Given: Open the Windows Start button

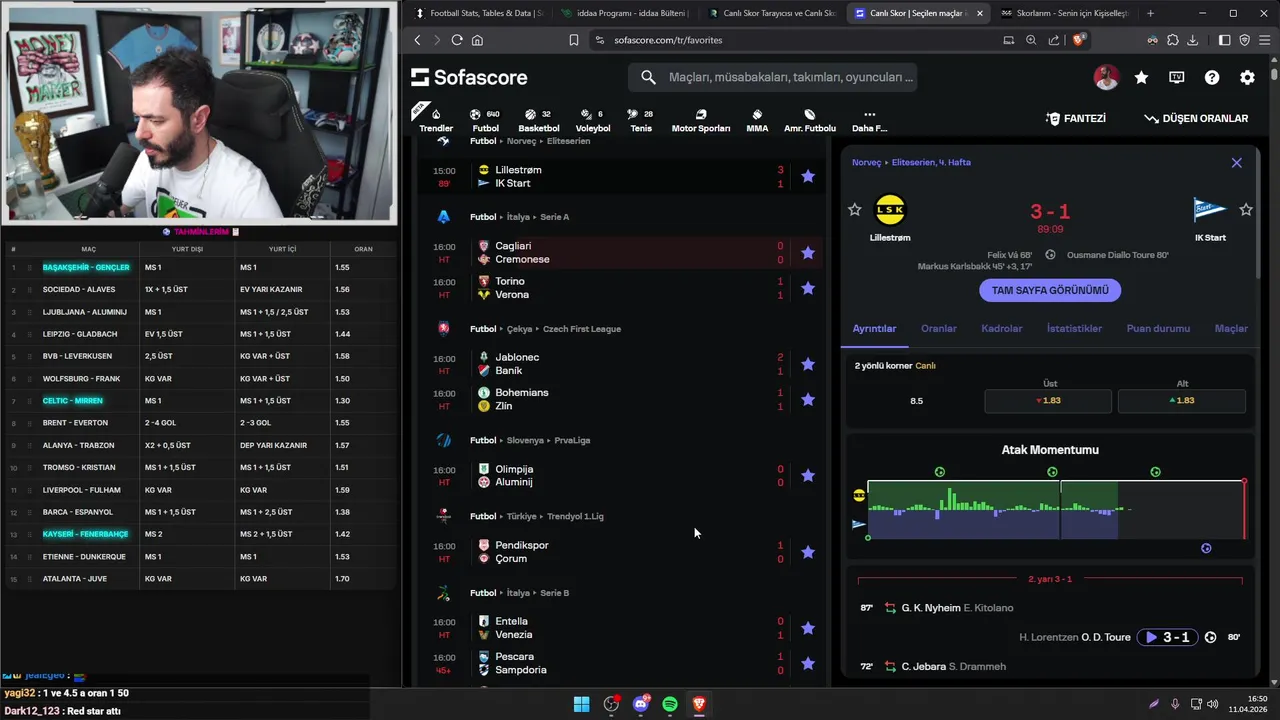Looking at the screenshot, I should pos(581,704).
